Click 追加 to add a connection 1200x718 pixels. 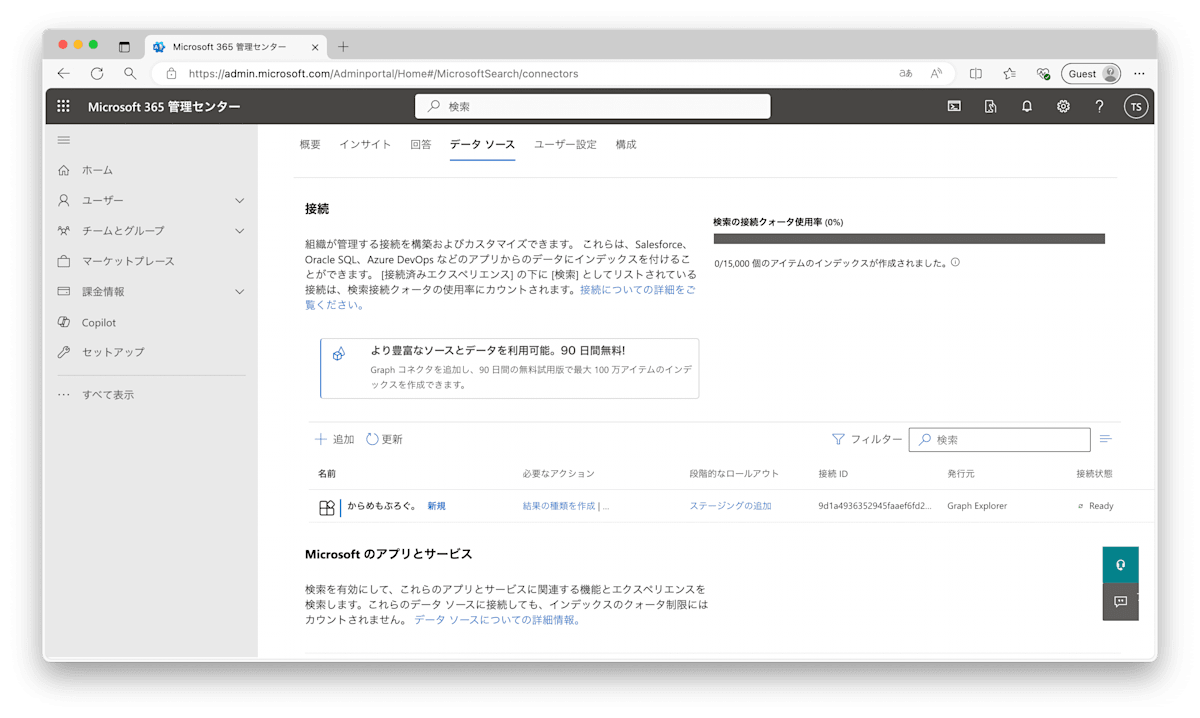(334, 439)
